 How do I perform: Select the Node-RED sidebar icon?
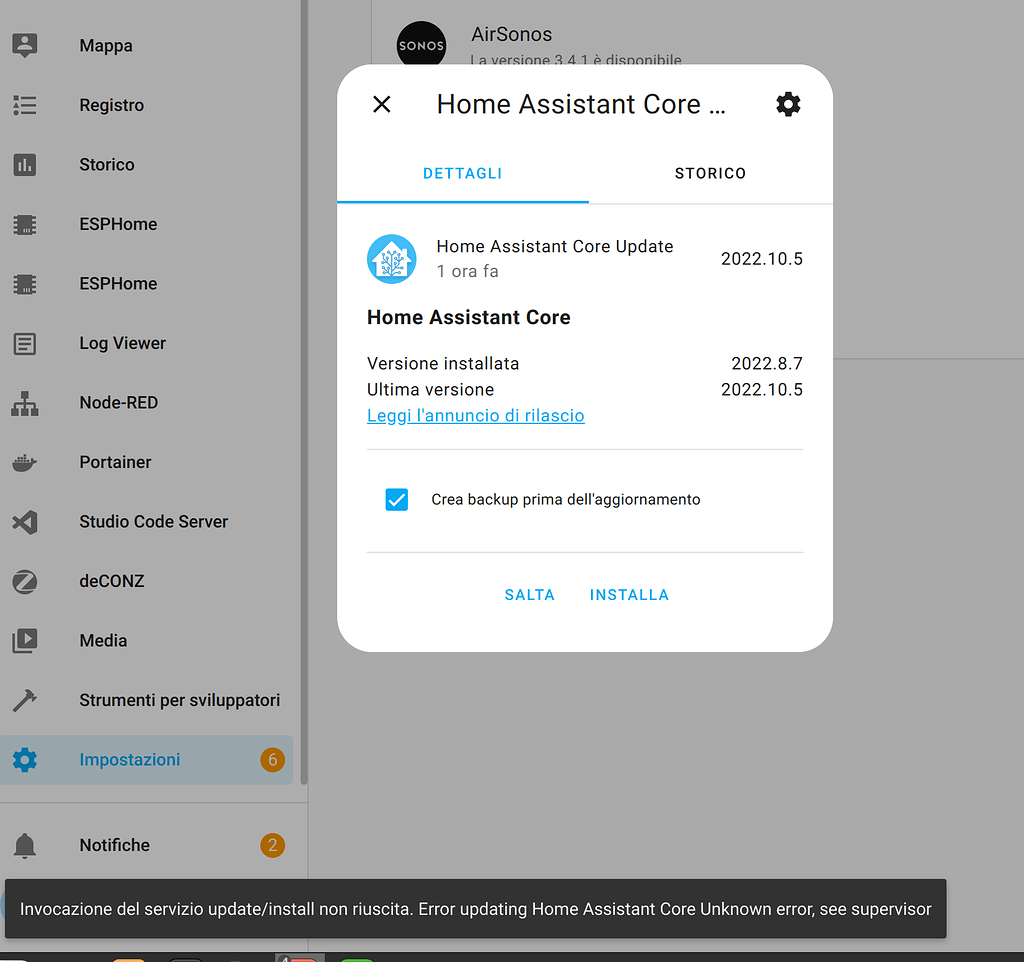pos(118,402)
